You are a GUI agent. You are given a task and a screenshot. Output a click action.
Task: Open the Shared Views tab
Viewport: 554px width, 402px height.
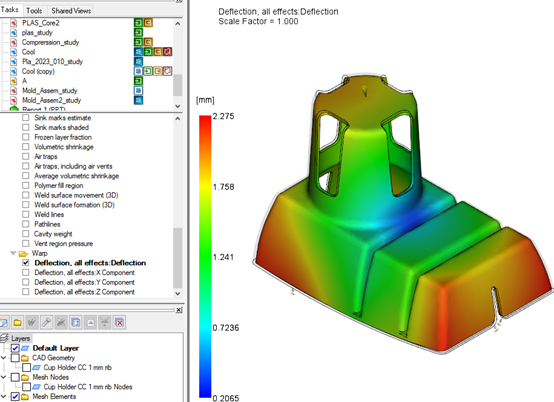tap(71, 11)
